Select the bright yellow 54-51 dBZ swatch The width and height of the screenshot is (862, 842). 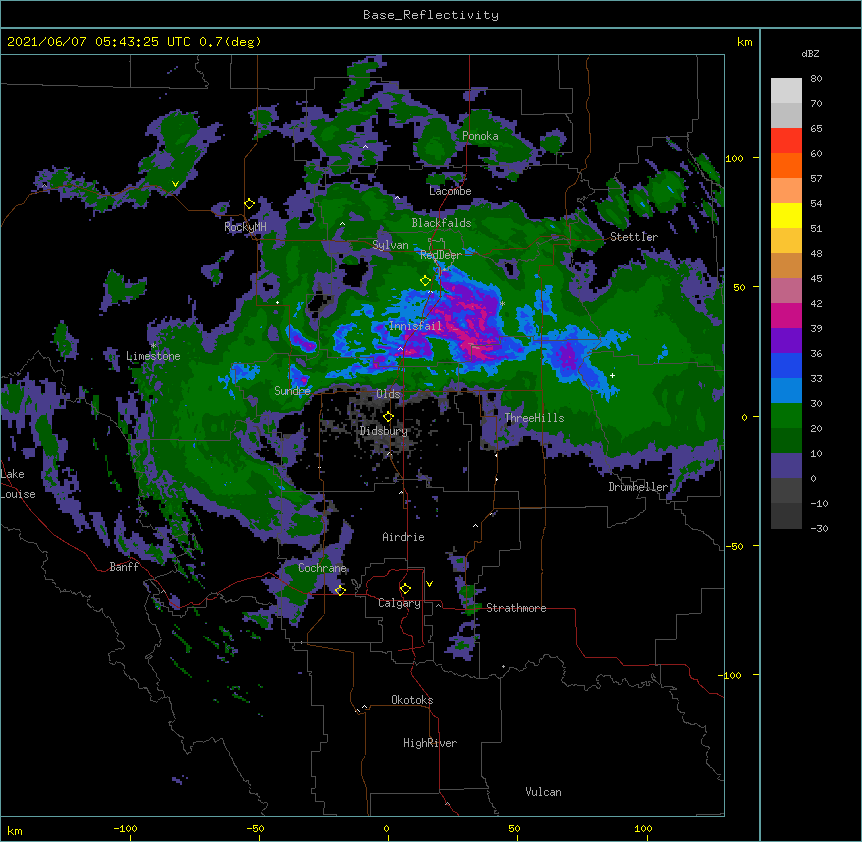[786, 215]
